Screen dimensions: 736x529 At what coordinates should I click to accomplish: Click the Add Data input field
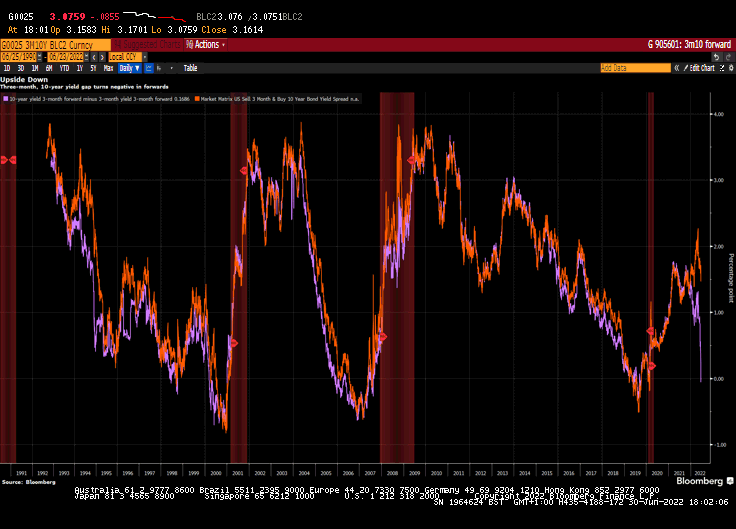(x=636, y=68)
